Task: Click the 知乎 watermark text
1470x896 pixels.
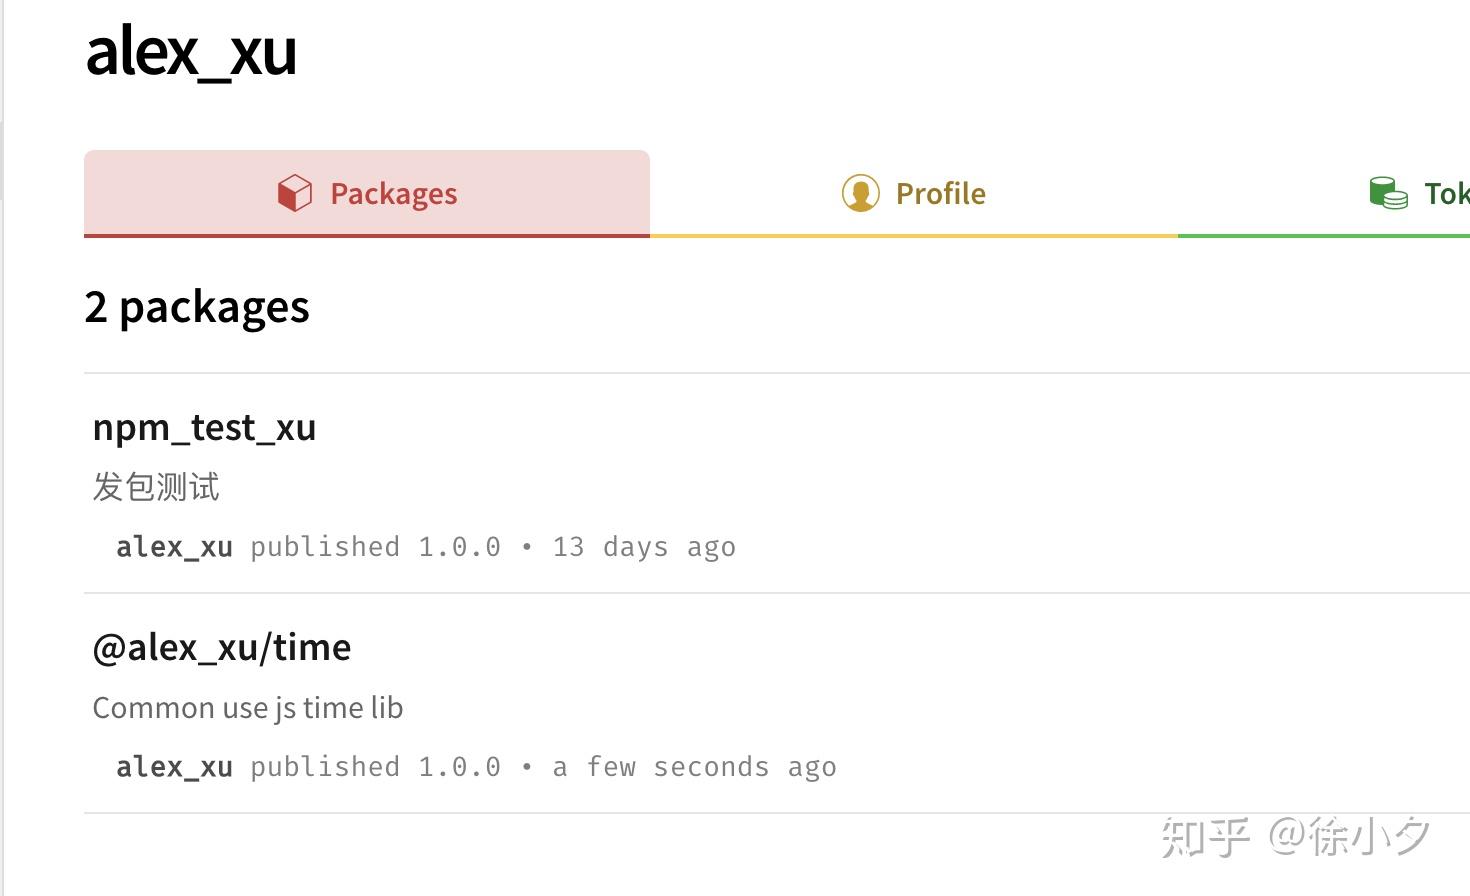Action: (1206, 837)
